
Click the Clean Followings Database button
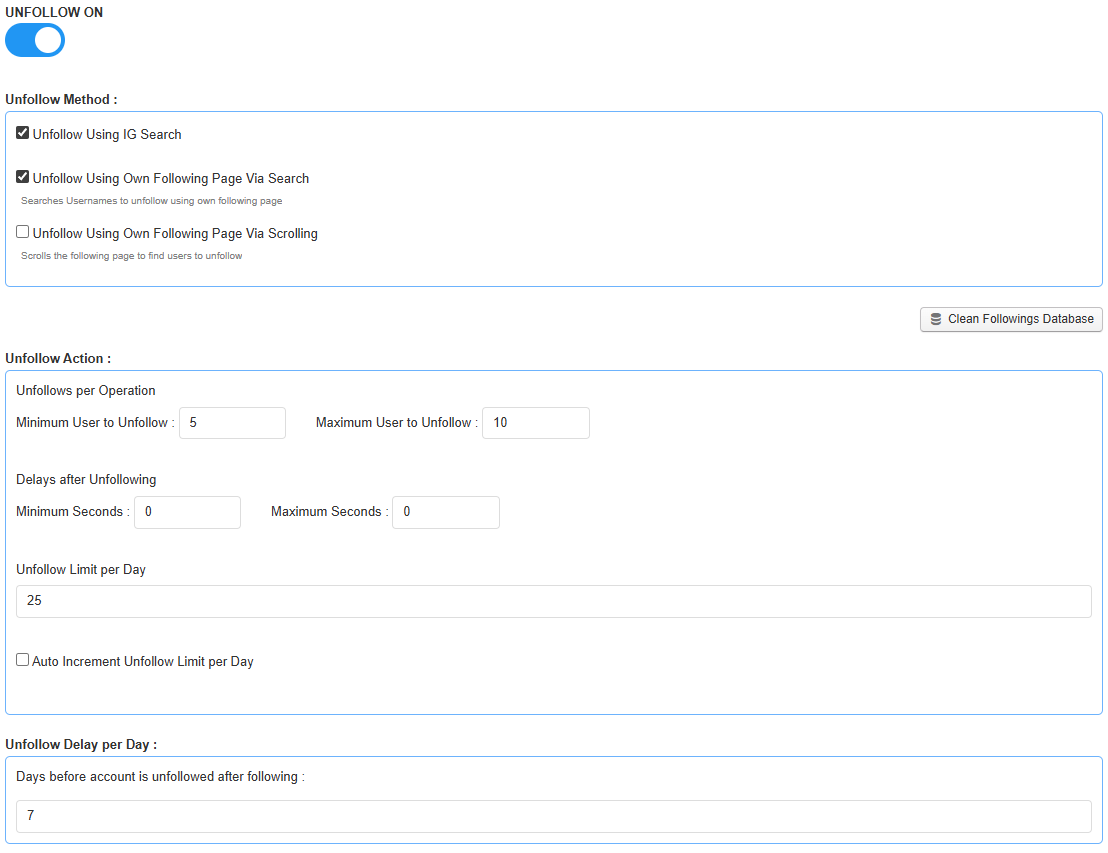coord(1011,319)
